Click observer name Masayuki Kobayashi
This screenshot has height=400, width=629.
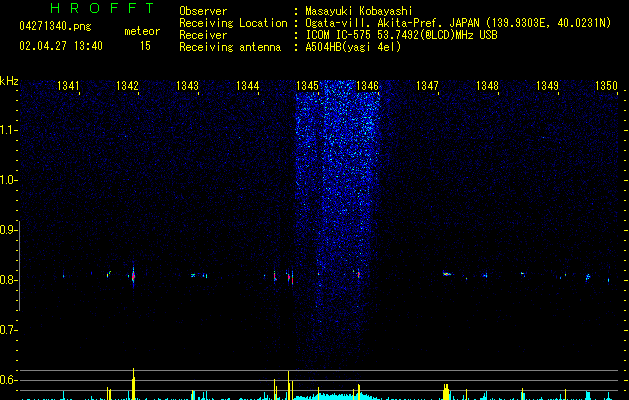coord(359,11)
